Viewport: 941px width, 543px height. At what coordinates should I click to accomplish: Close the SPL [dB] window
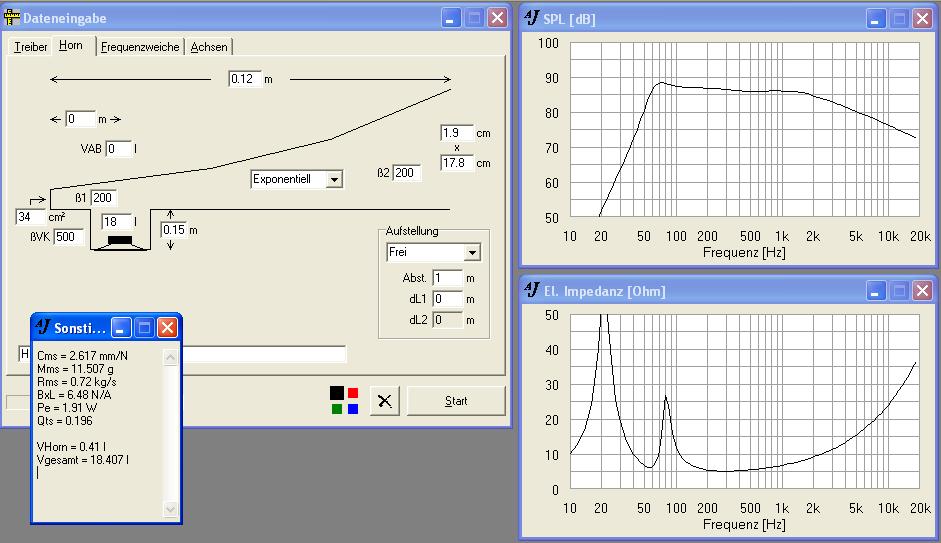[922, 19]
